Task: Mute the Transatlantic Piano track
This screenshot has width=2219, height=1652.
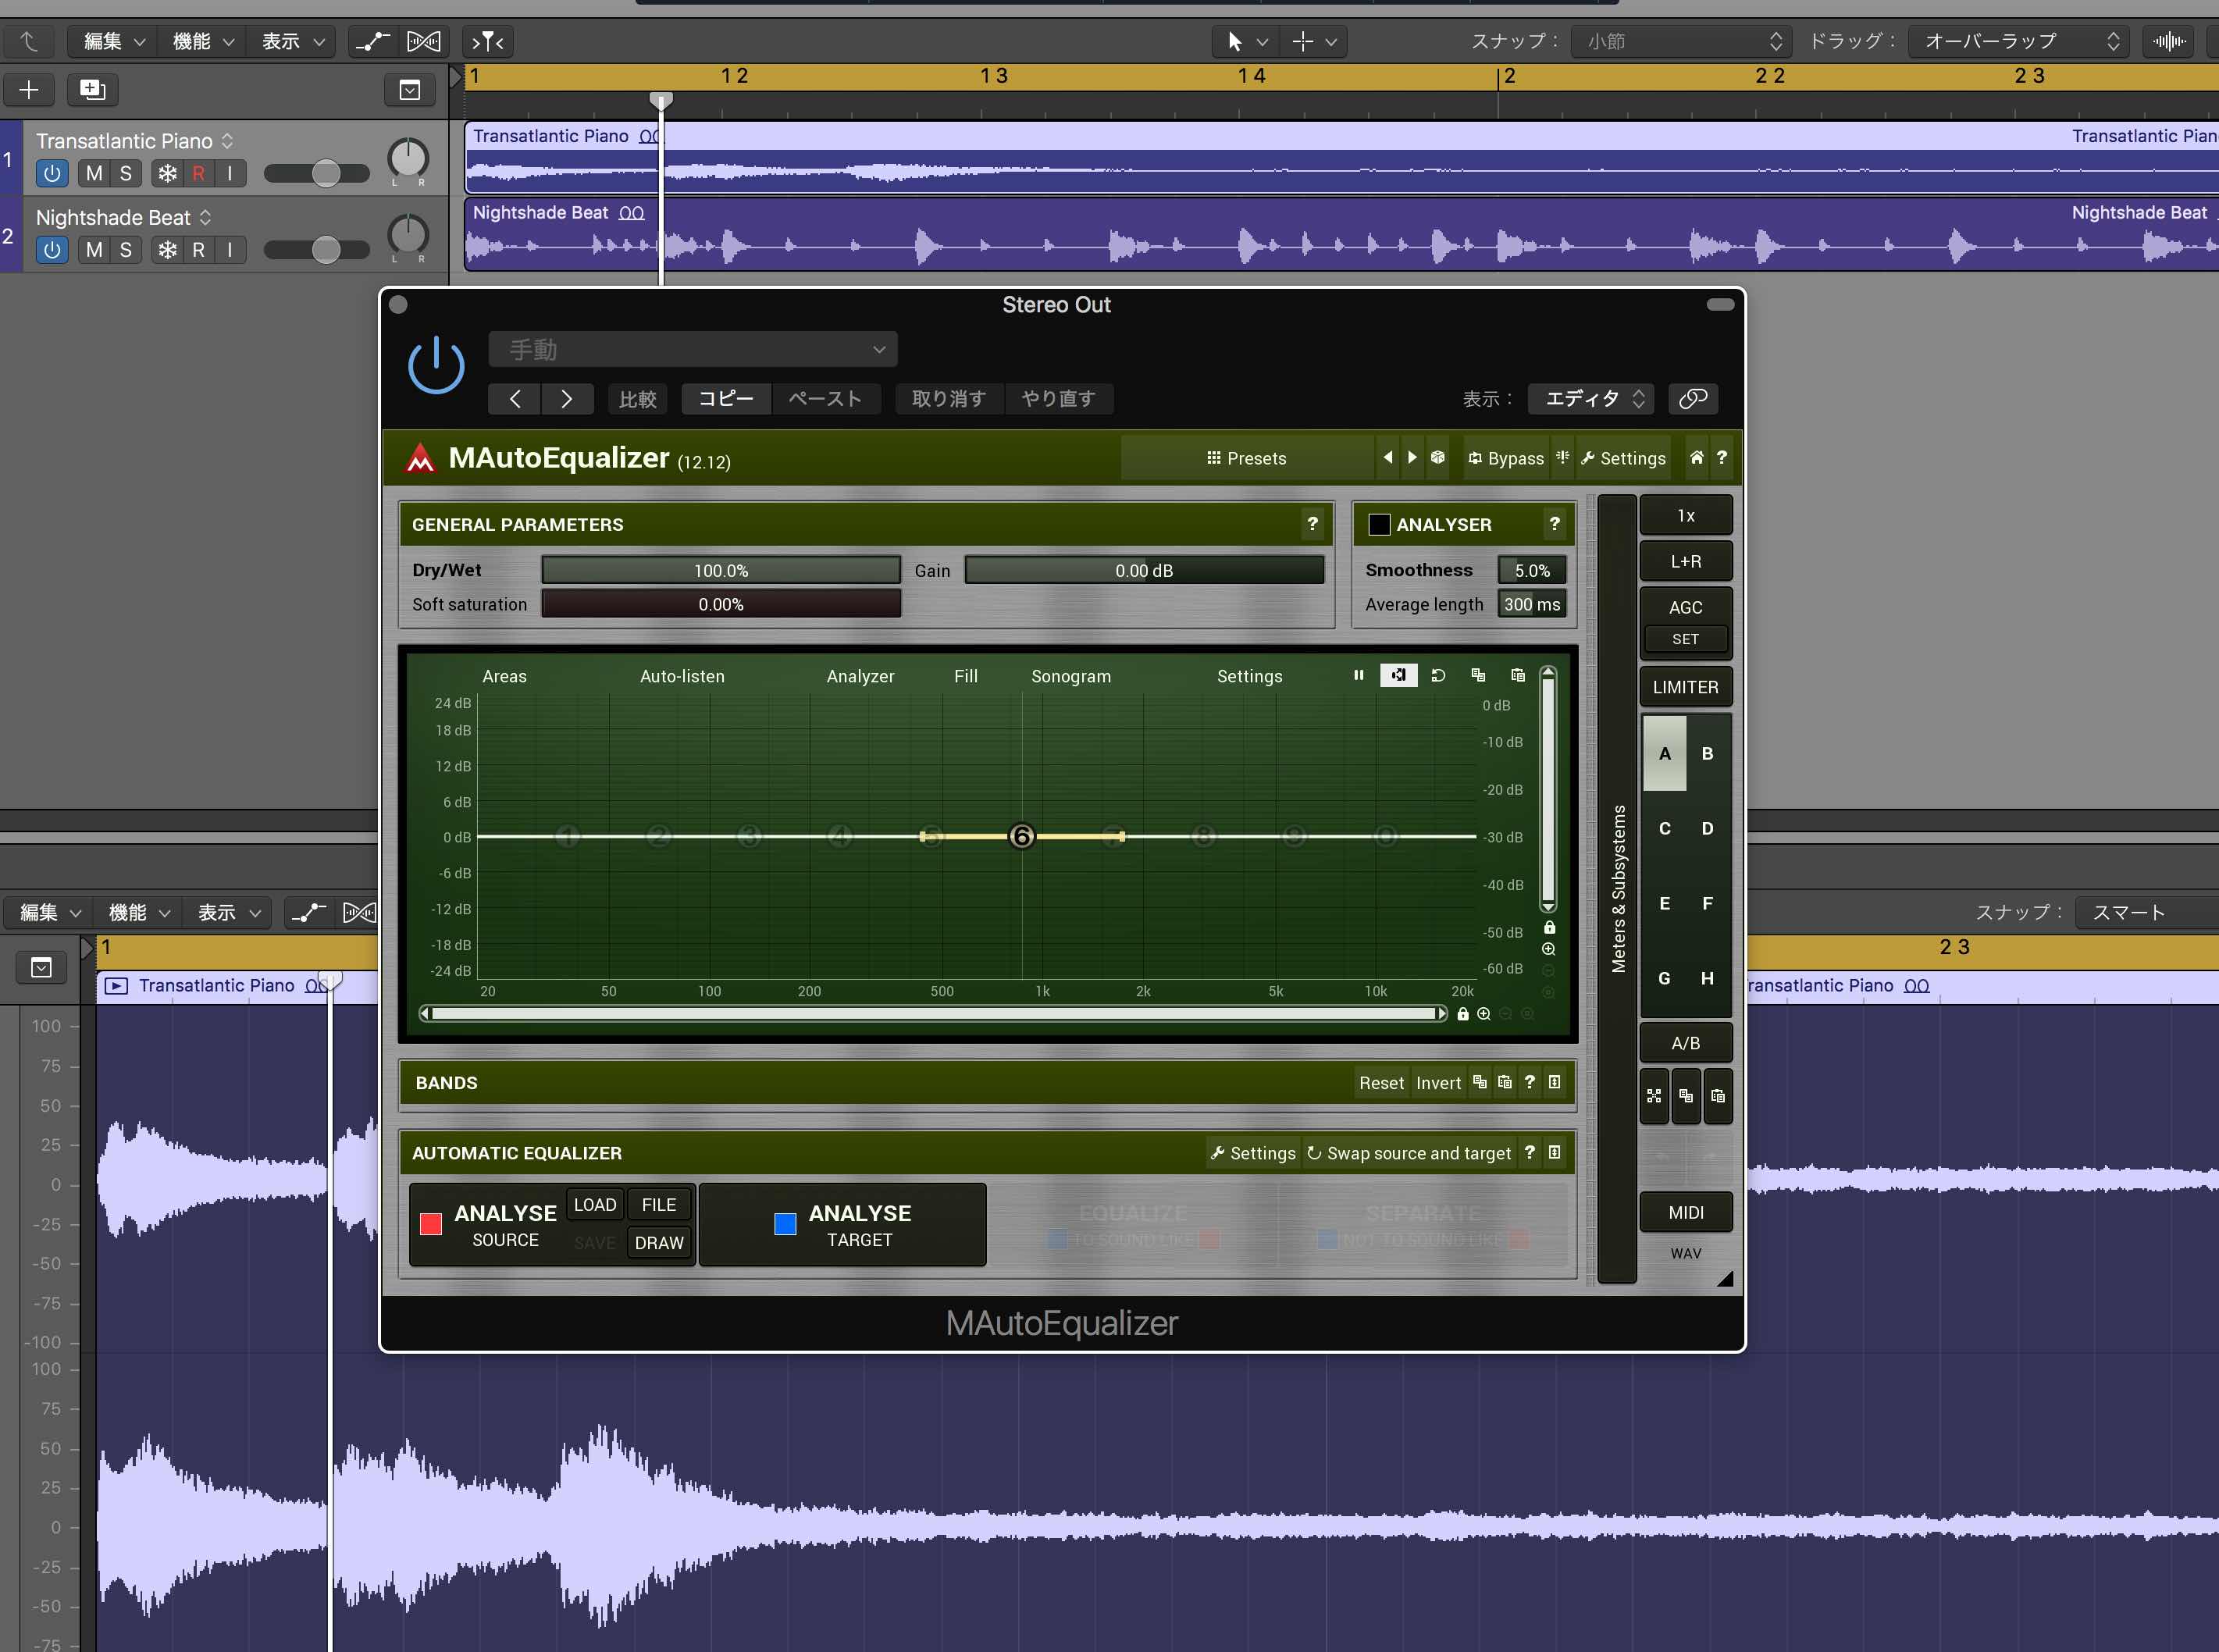Action: coord(94,173)
